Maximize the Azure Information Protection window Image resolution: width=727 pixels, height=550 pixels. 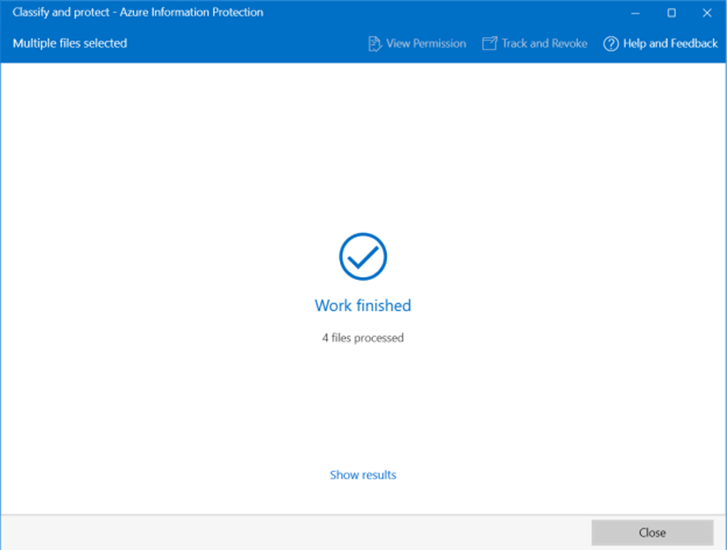(x=671, y=13)
